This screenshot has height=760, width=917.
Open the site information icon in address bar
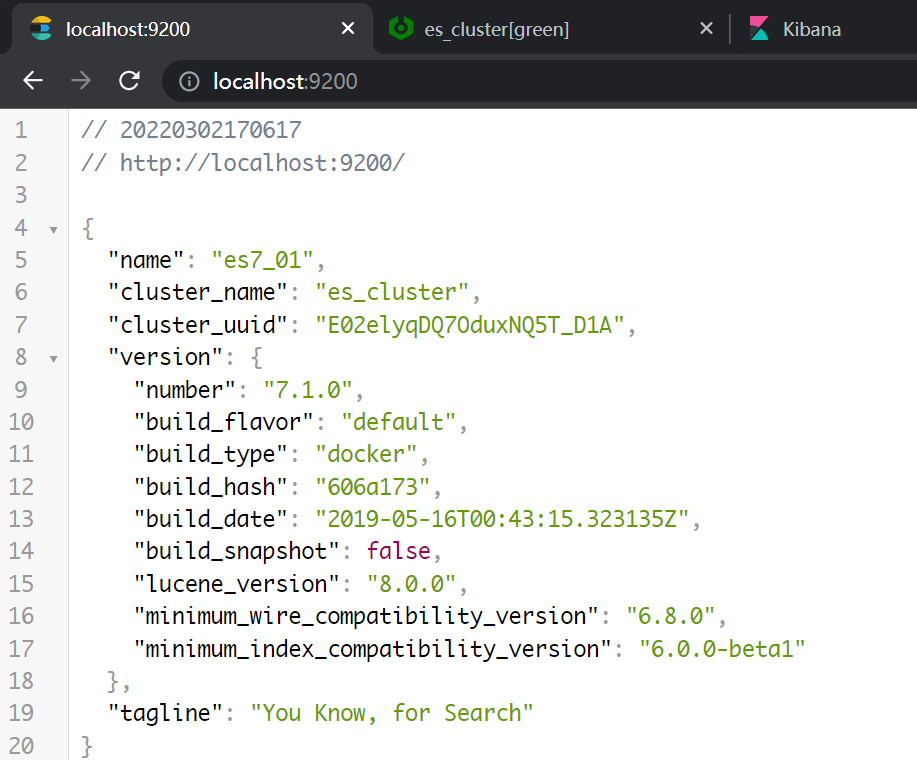pyautogui.click(x=189, y=81)
